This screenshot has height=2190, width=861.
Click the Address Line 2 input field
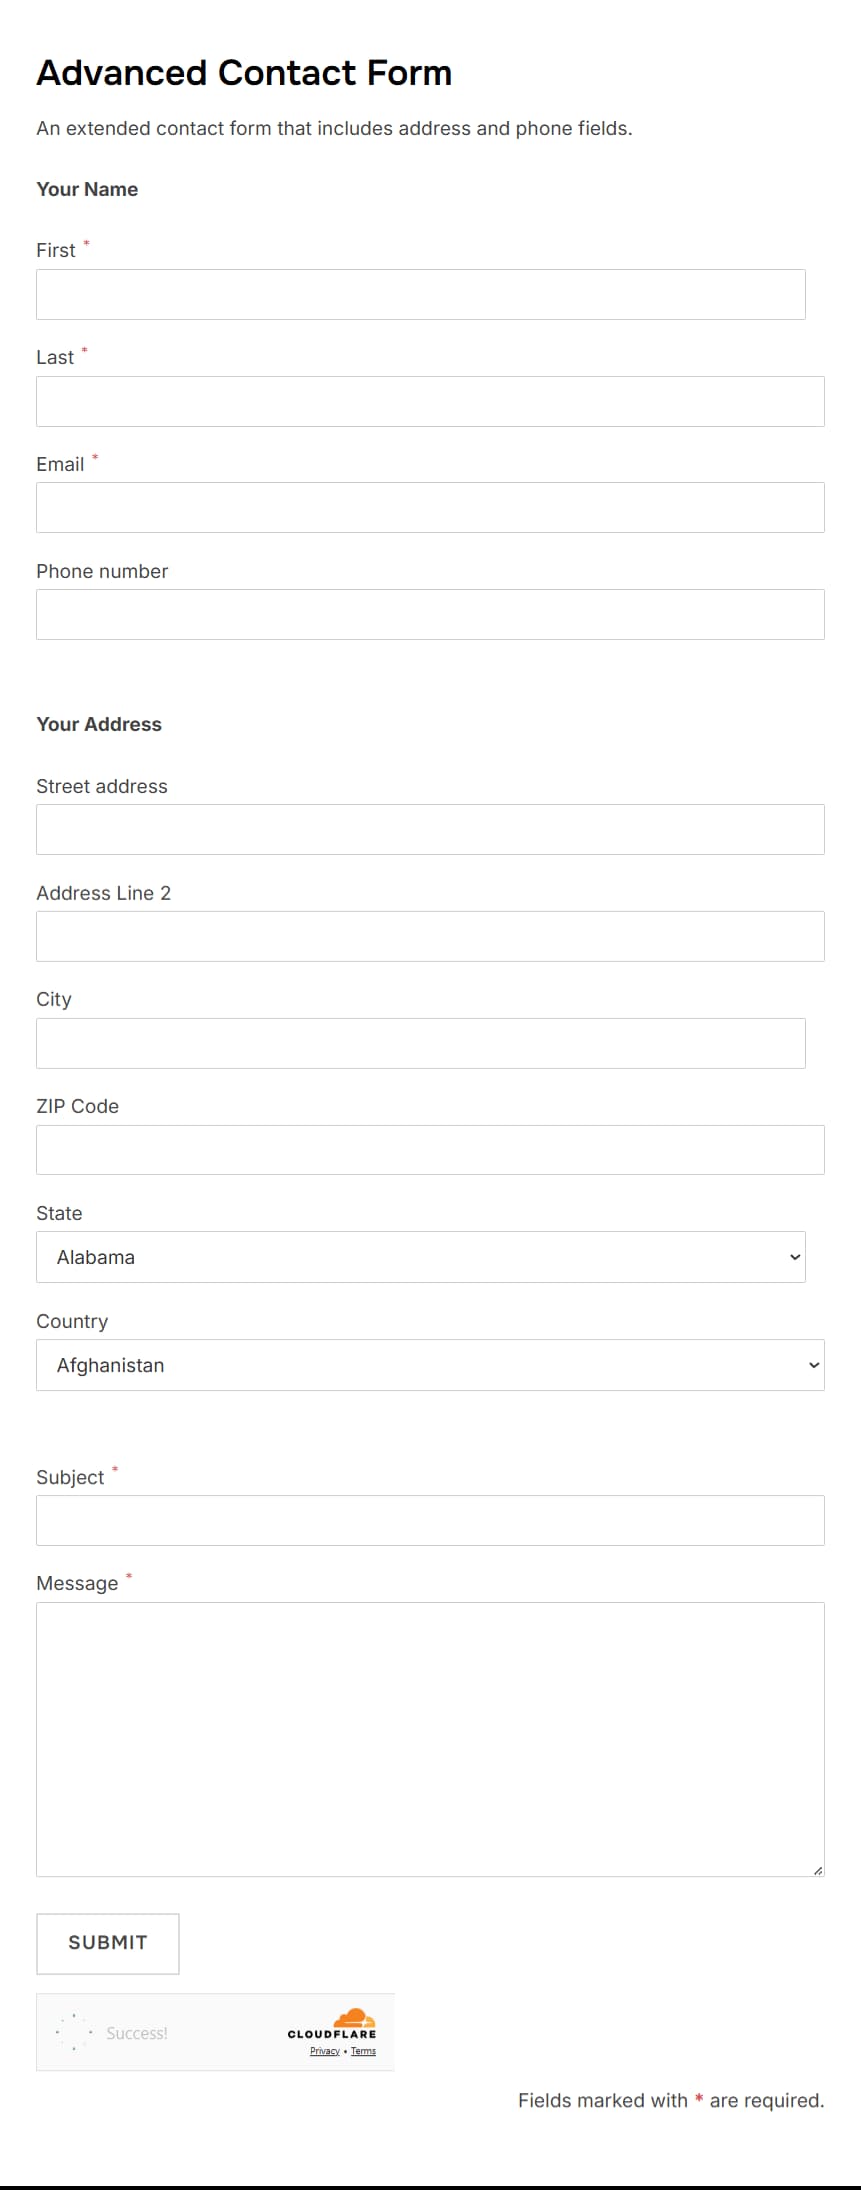point(430,935)
